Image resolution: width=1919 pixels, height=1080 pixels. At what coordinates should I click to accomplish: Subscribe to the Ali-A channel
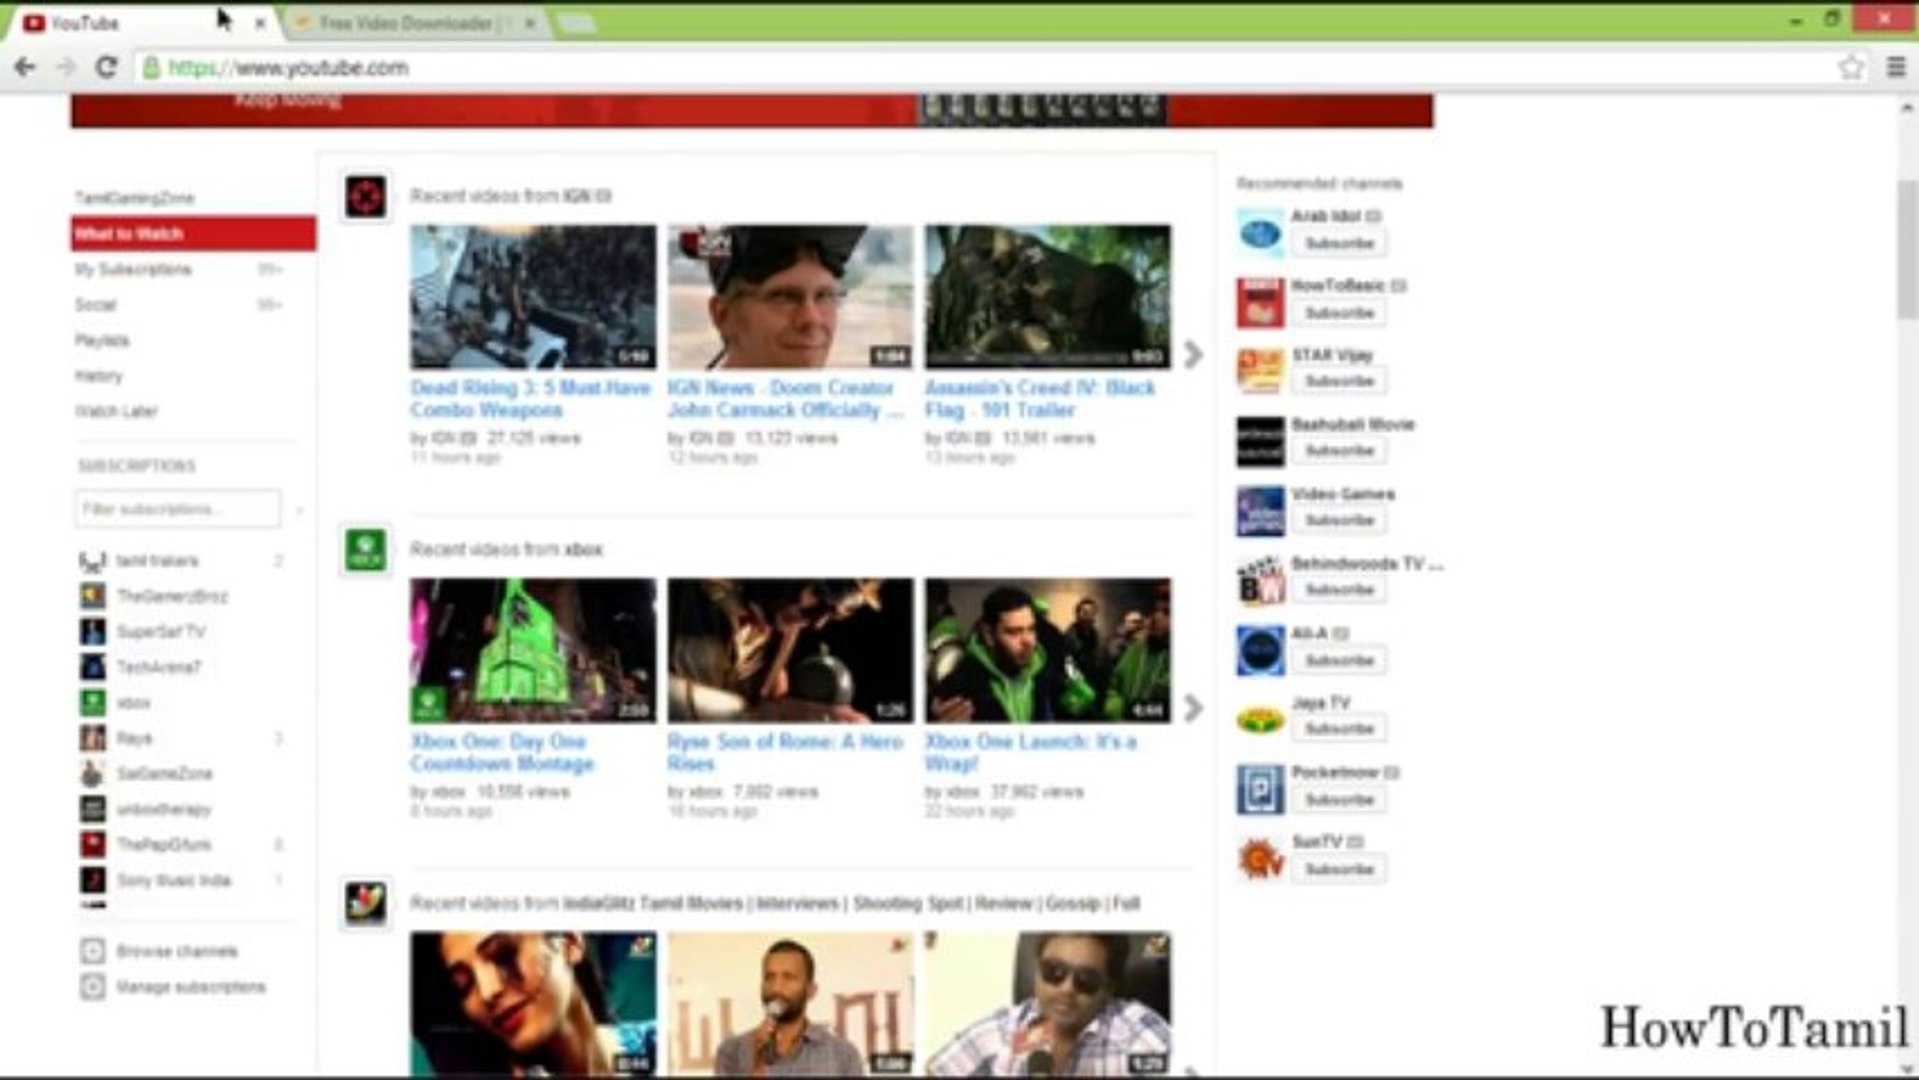pos(1339,661)
